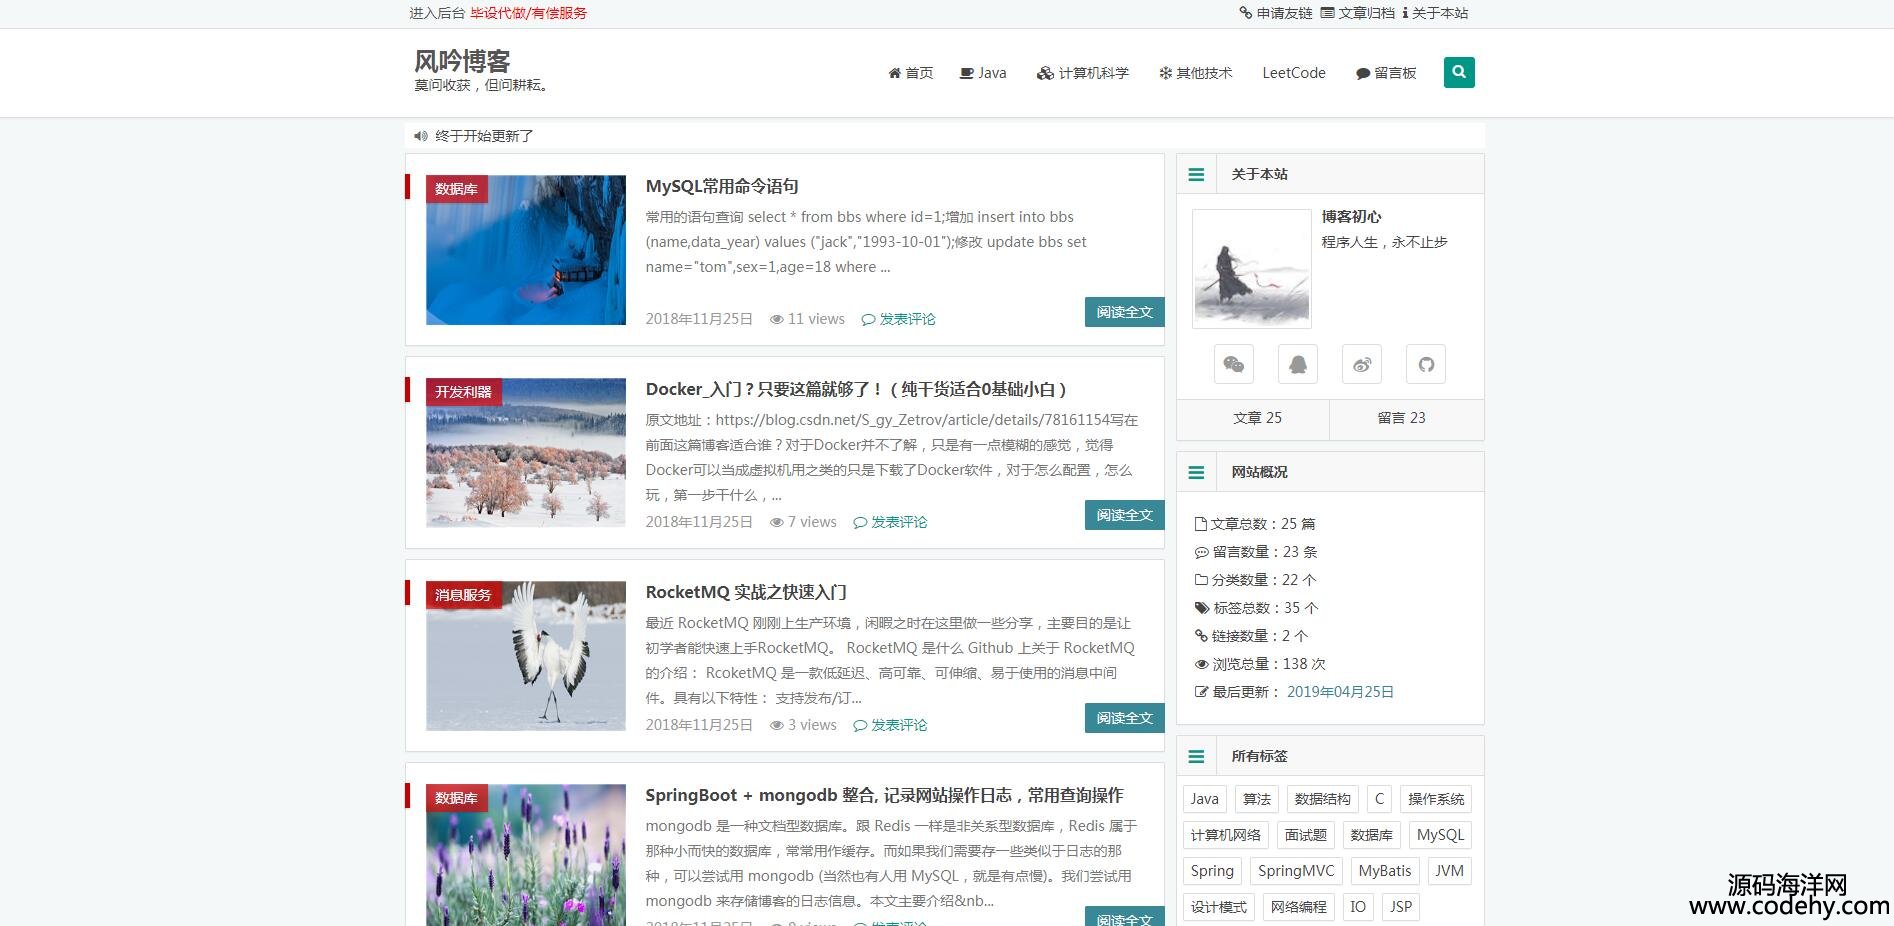Select the 操作系统 tag

pos(1436,799)
